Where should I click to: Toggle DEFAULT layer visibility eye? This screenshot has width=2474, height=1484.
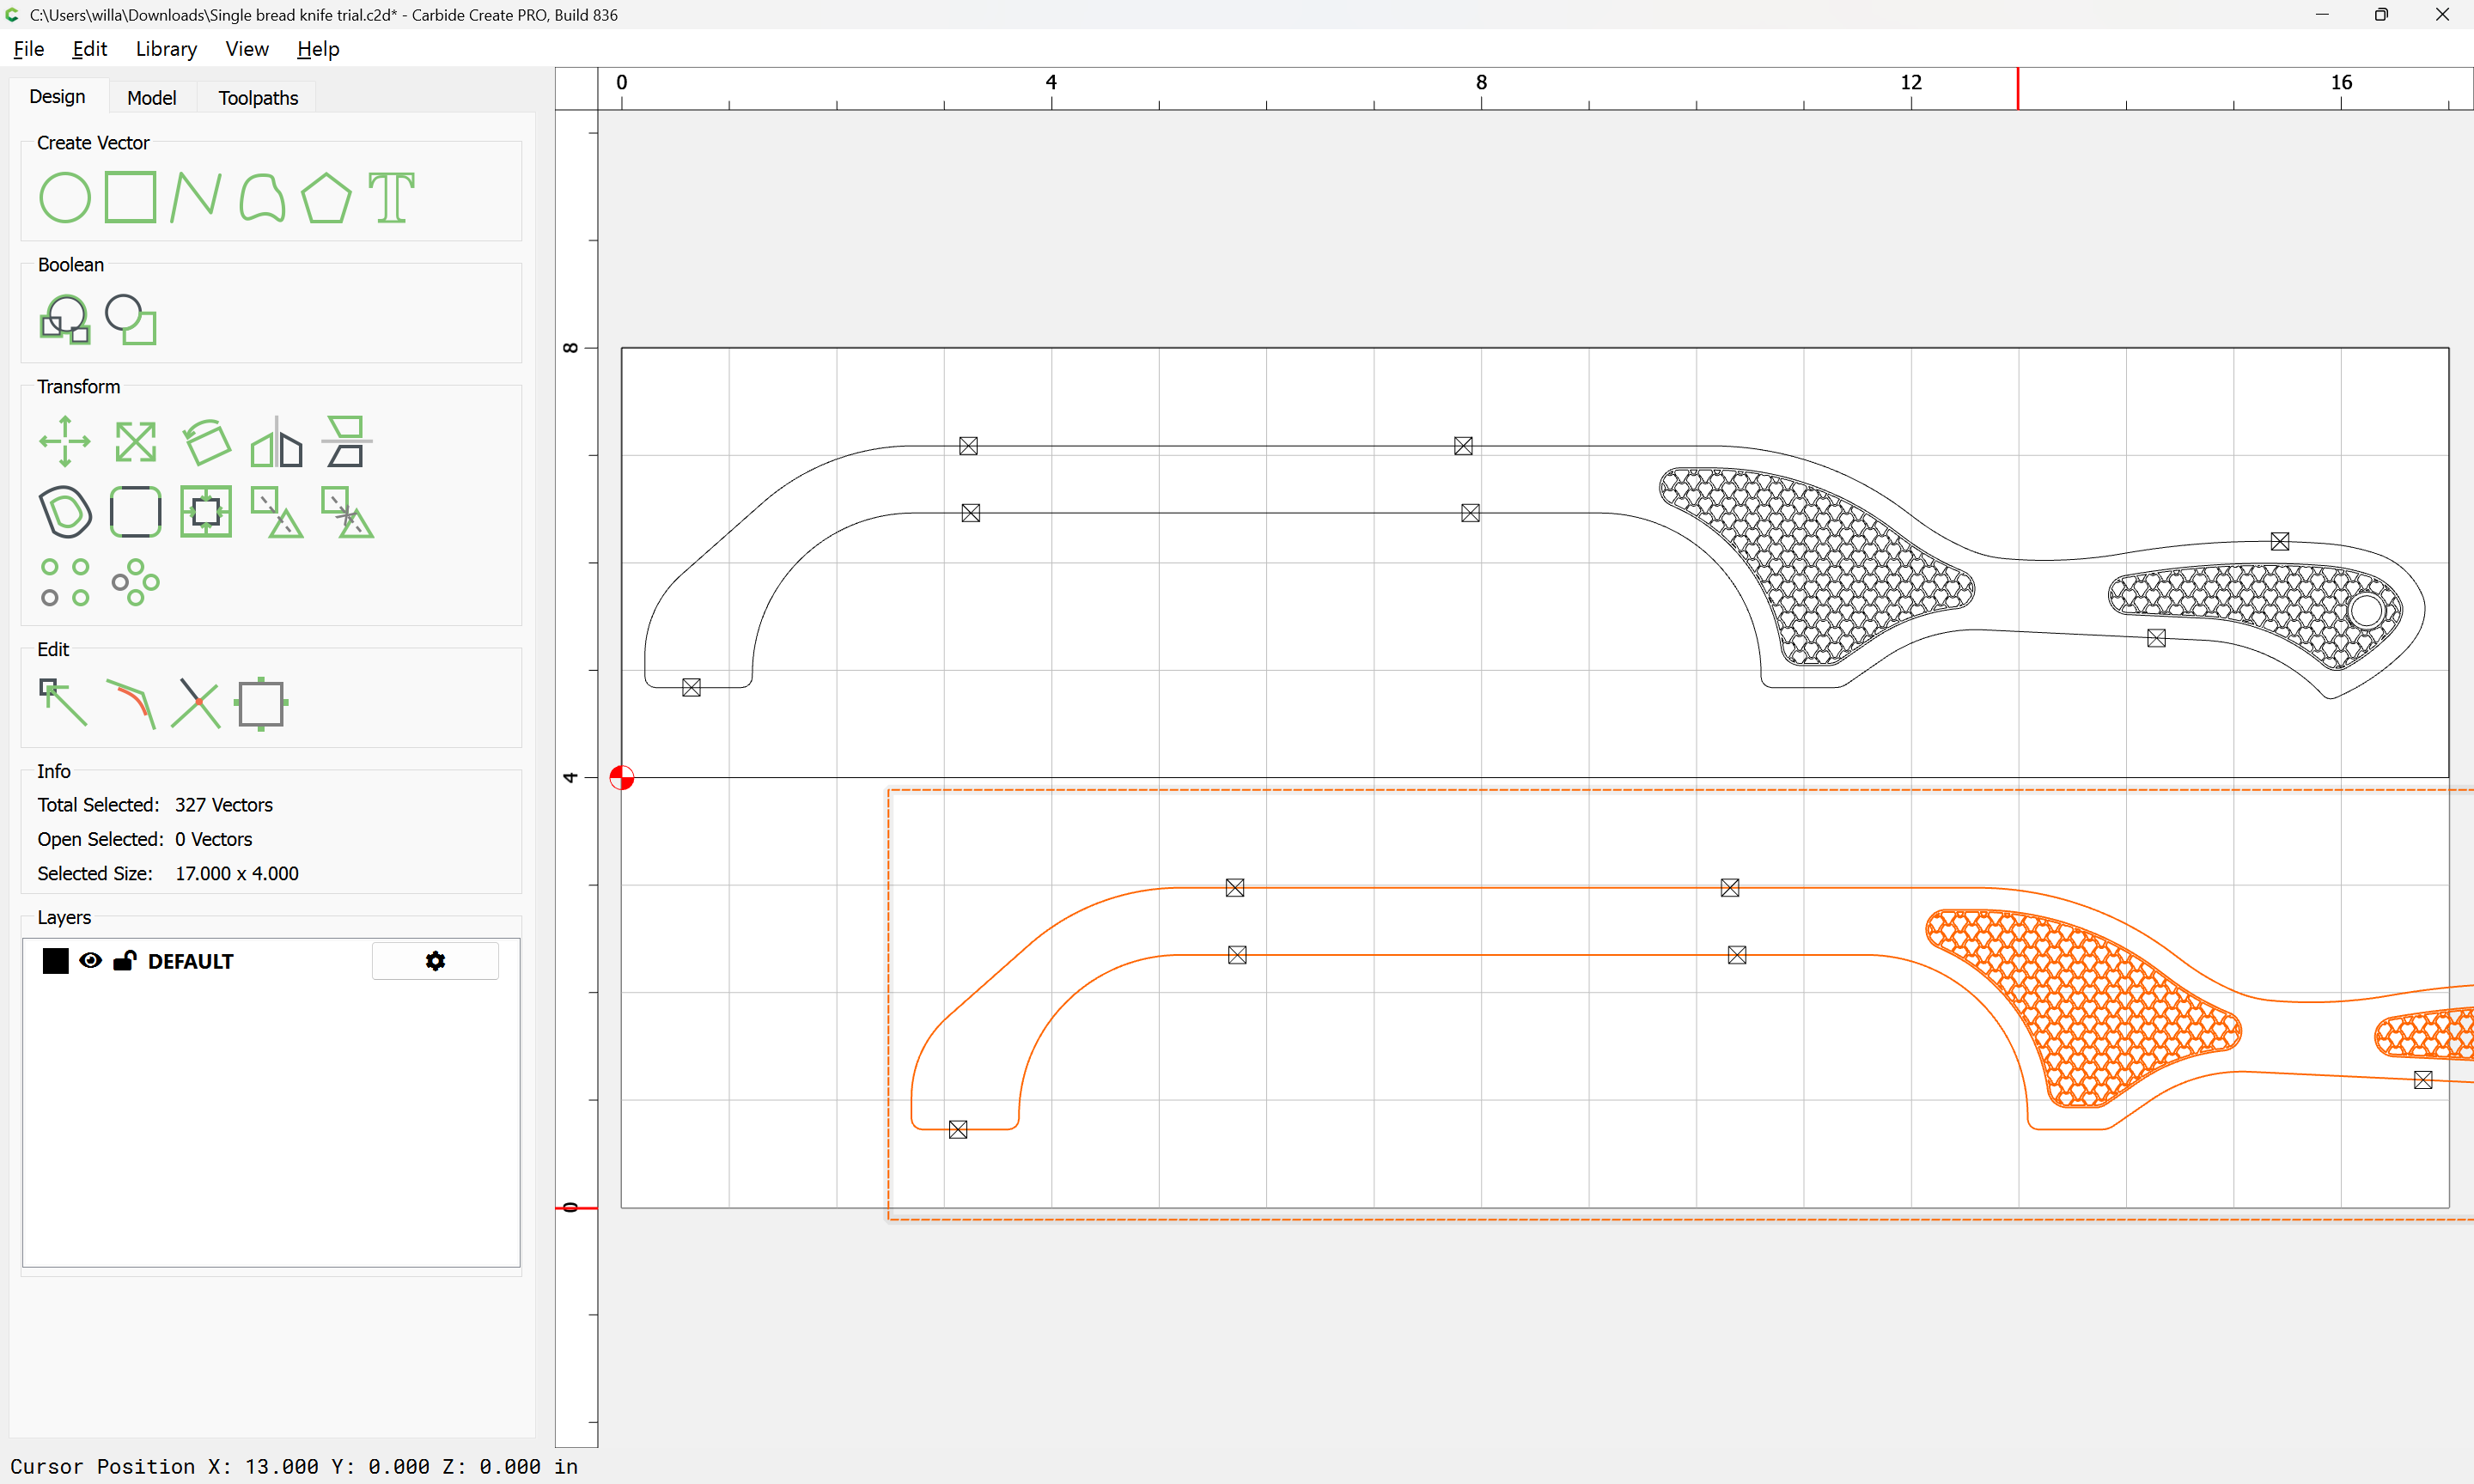pos(90,961)
